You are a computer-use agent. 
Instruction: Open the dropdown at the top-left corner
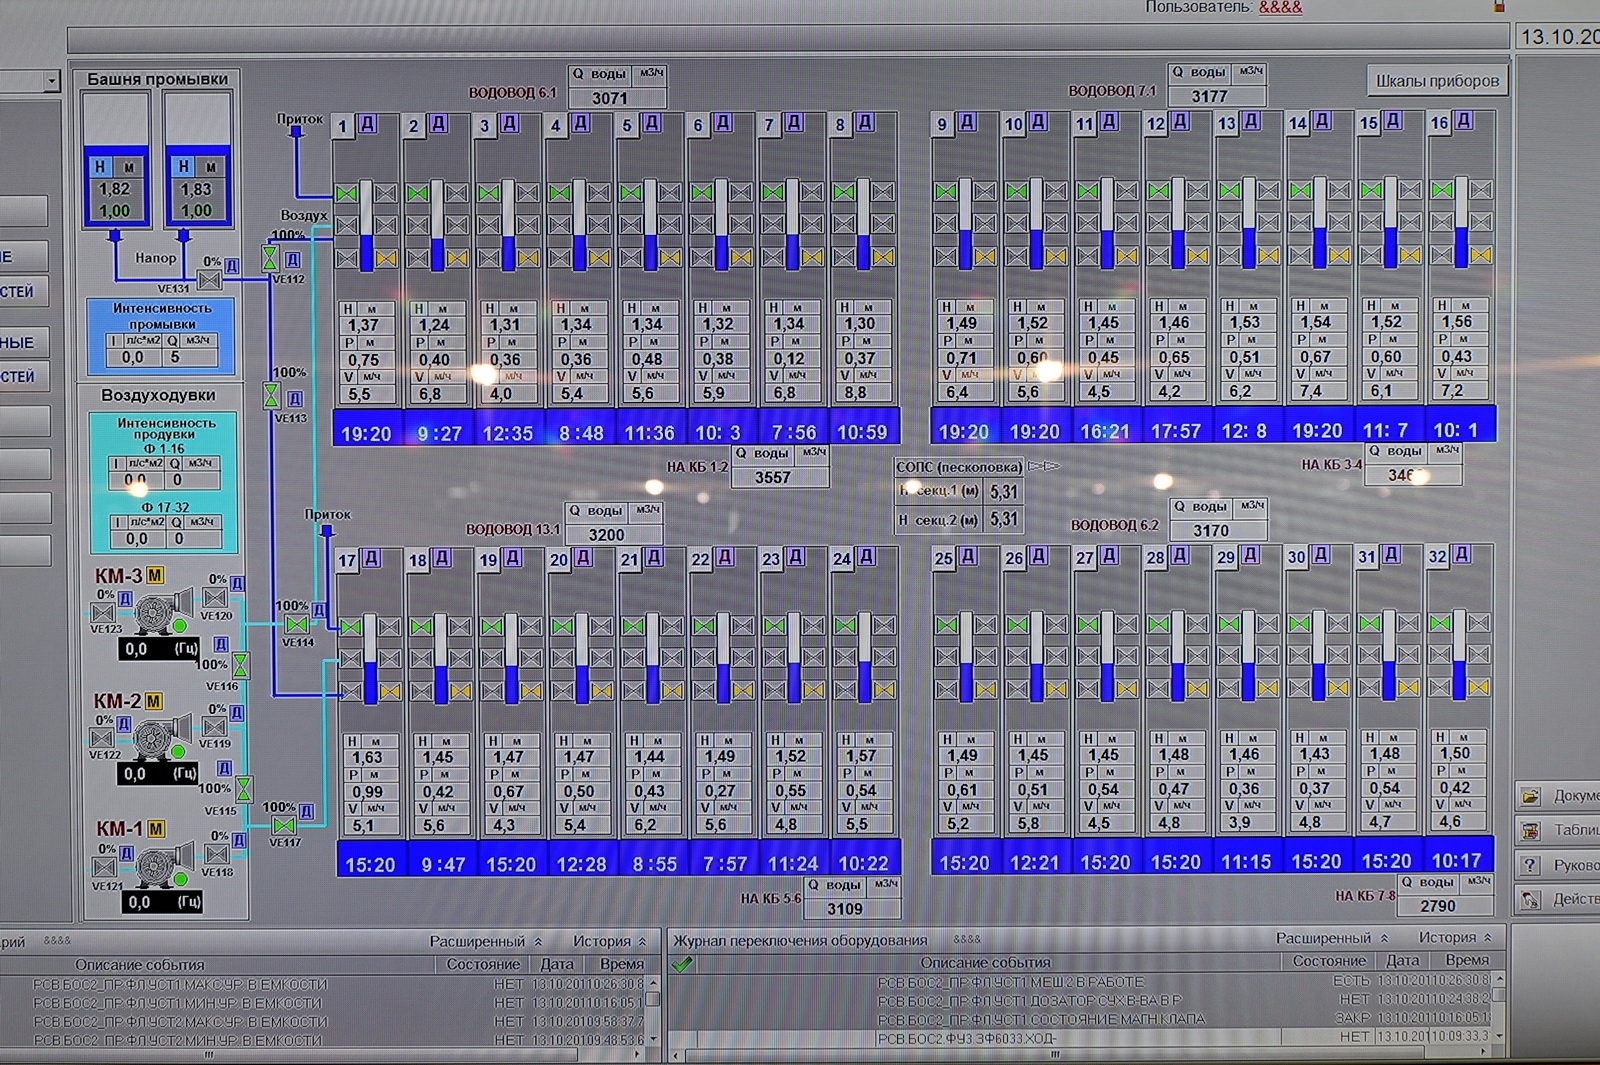51,81
